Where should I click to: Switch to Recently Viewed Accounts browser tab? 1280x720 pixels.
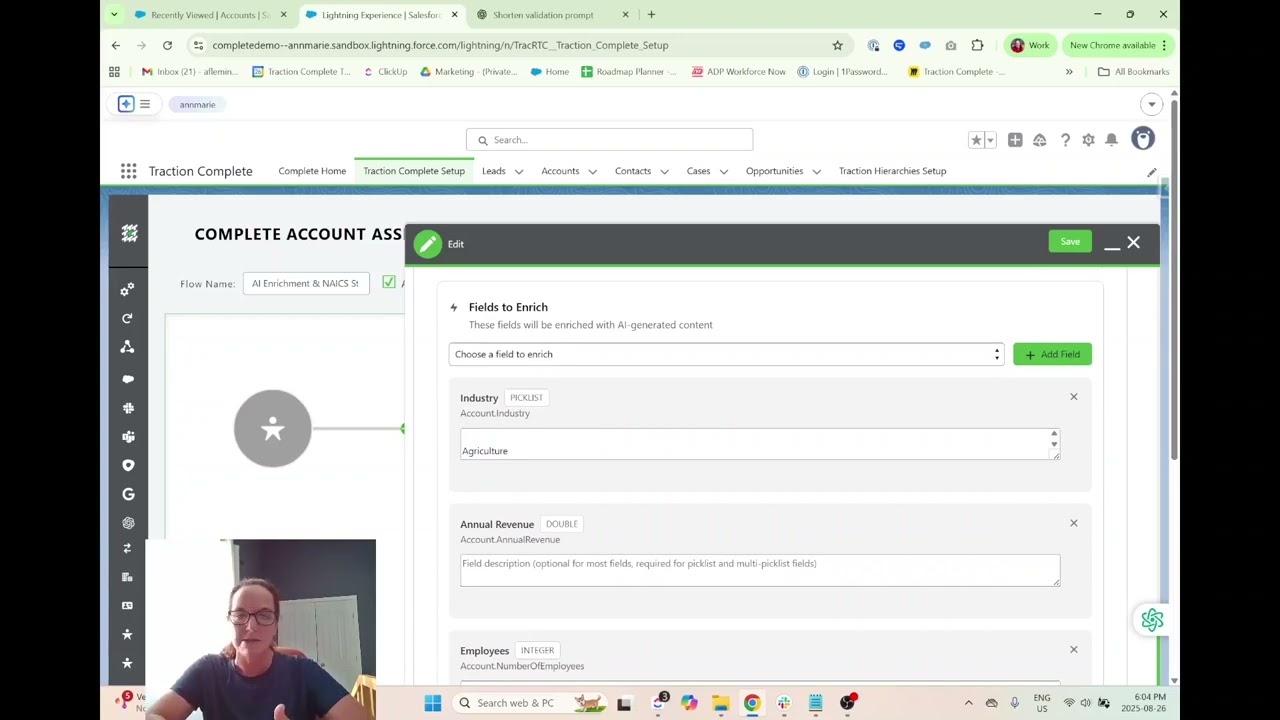tap(210, 15)
